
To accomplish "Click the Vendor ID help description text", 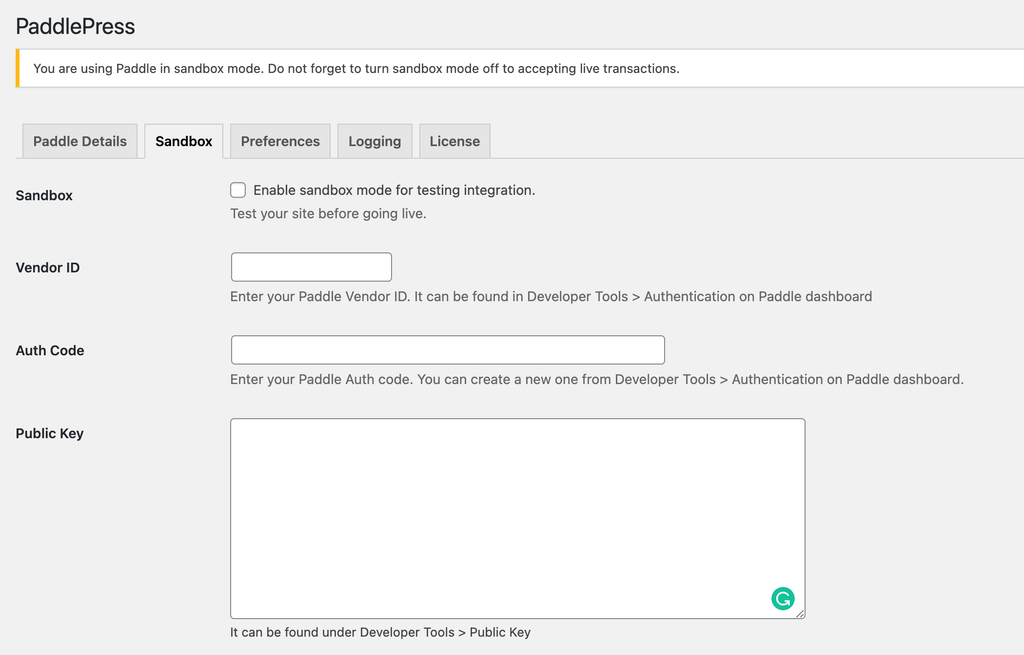I will [551, 296].
